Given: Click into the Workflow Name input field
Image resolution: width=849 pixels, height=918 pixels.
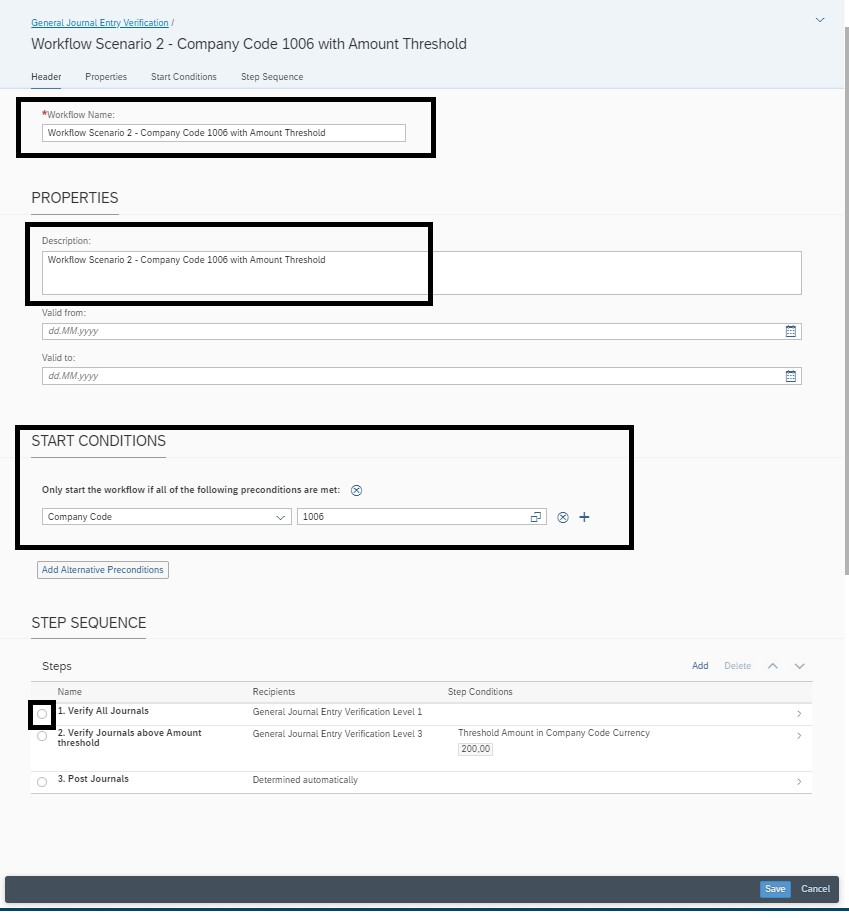Looking at the screenshot, I should tap(224, 133).
